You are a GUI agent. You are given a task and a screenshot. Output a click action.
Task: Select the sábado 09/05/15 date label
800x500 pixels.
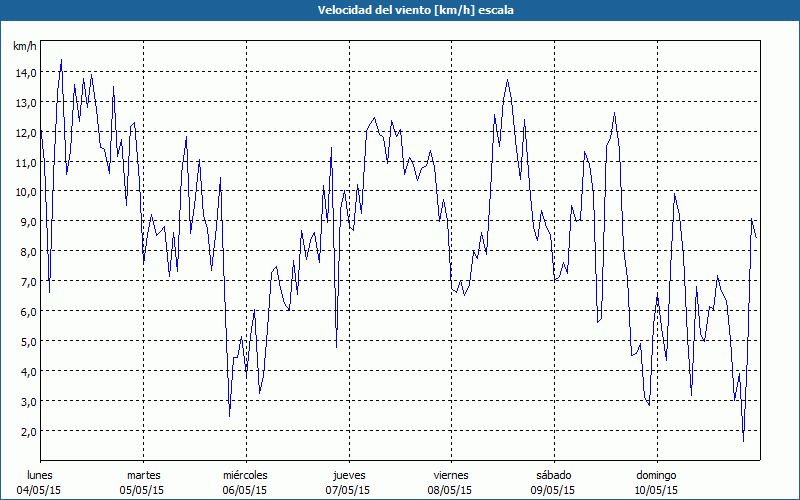pyautogui.click(x=553, y=483)
